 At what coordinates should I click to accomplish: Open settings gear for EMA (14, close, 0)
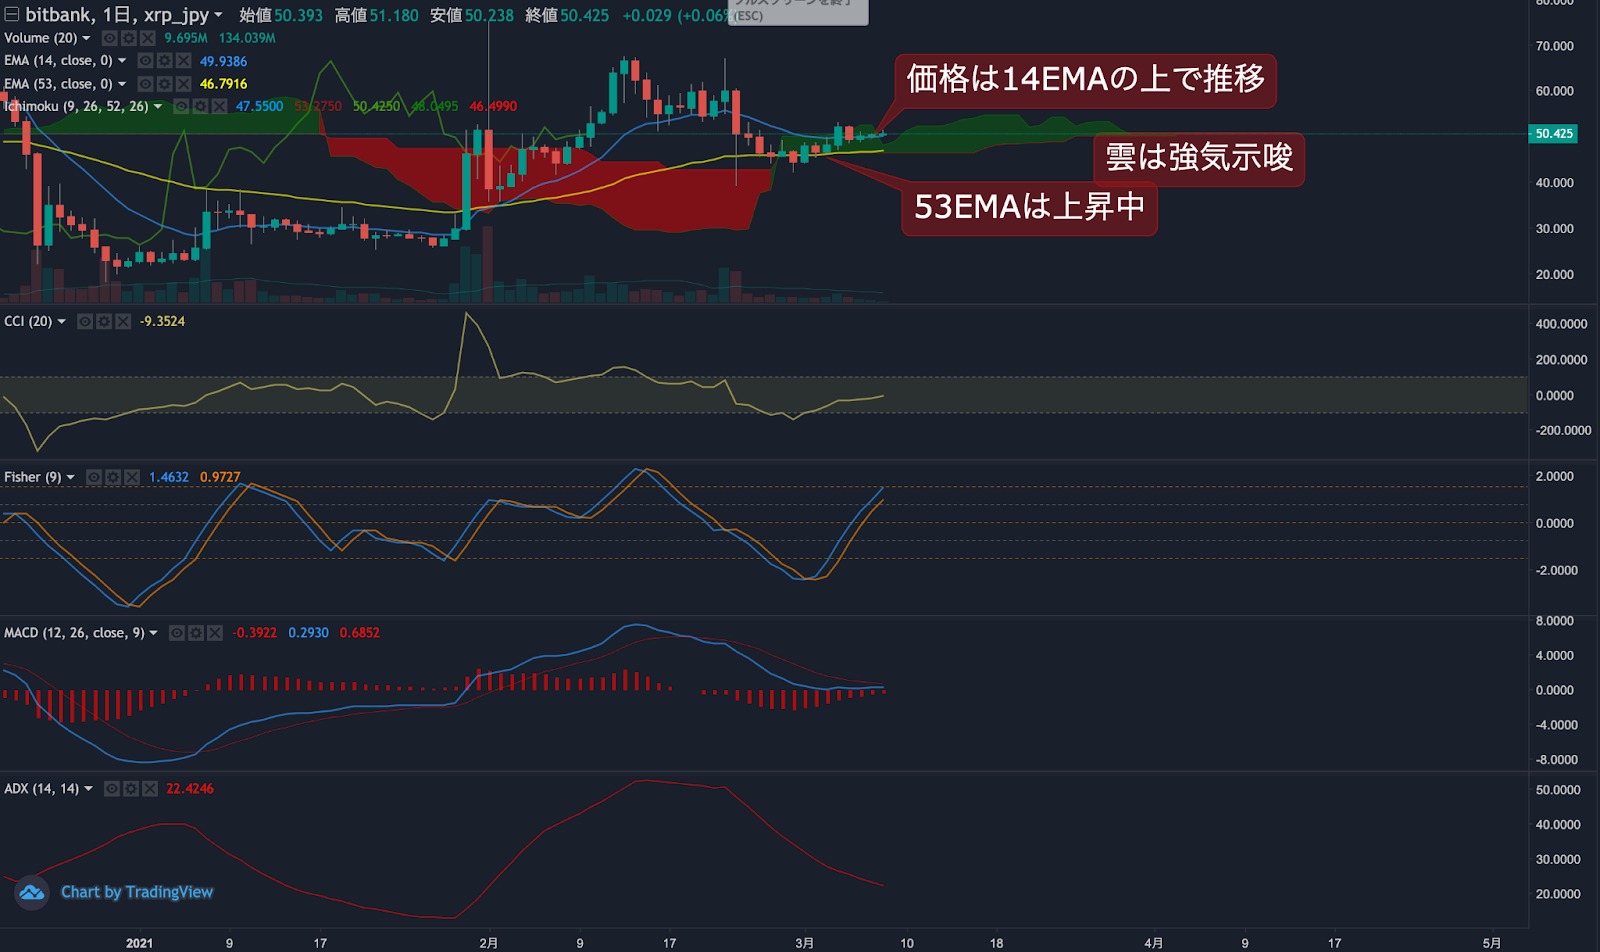[165, 61]
